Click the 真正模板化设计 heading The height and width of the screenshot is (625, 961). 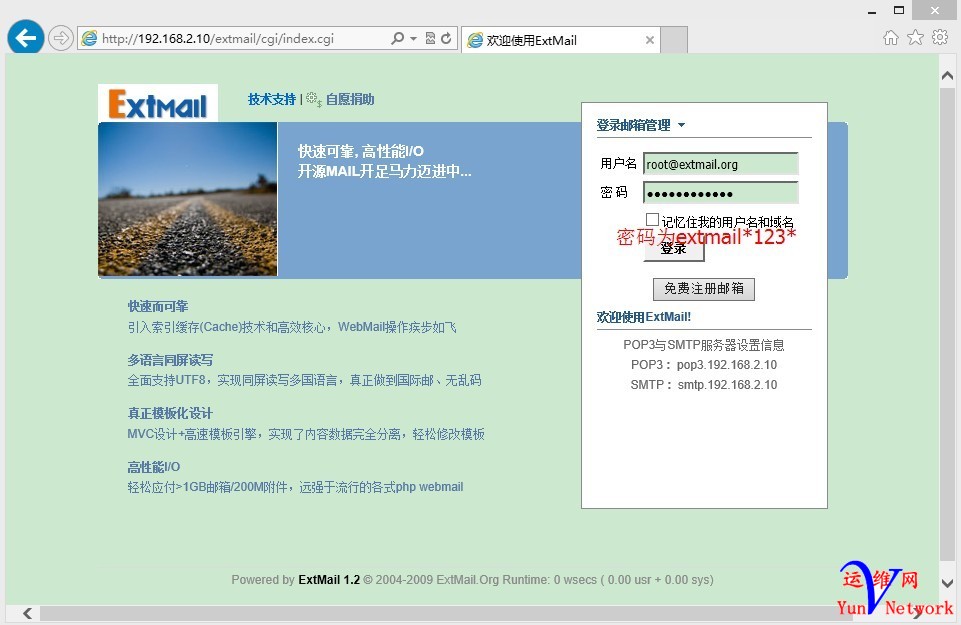click(170, 414)
